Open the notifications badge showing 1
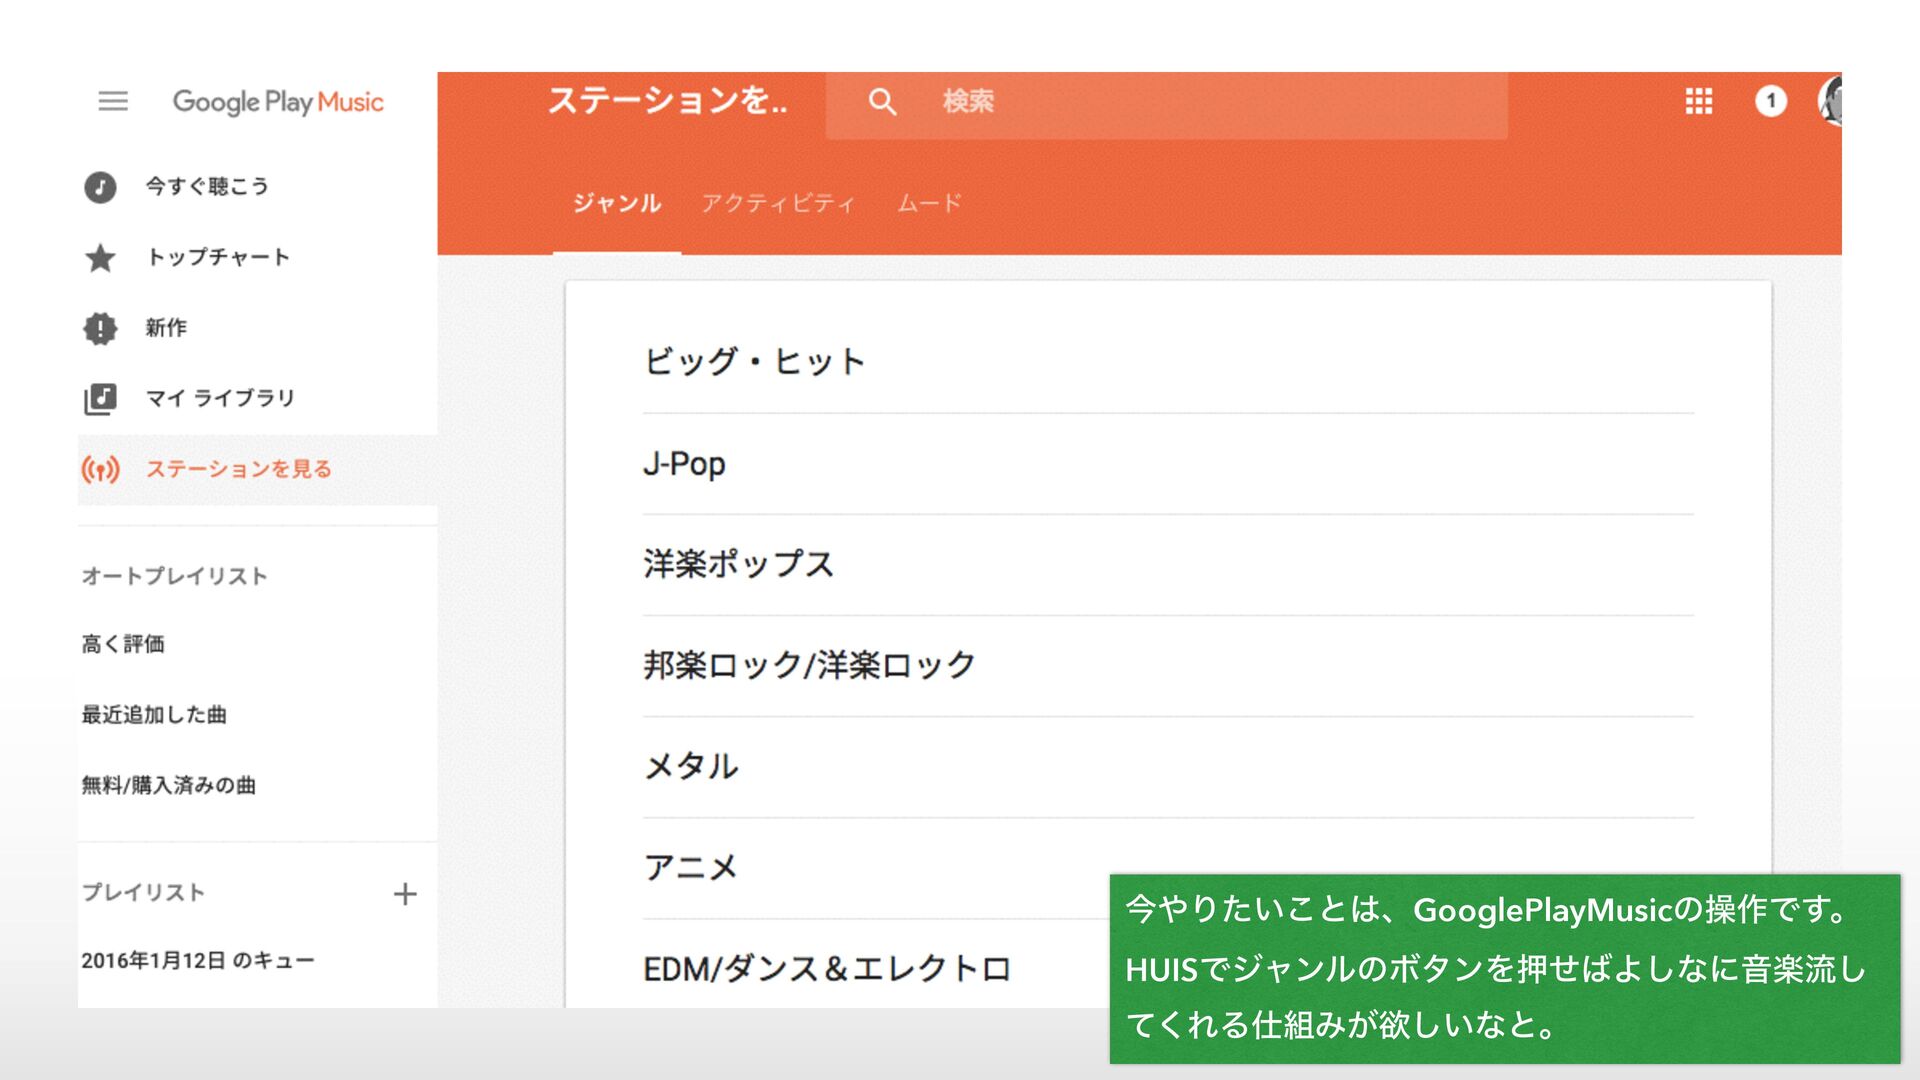 coord(1770,101)
